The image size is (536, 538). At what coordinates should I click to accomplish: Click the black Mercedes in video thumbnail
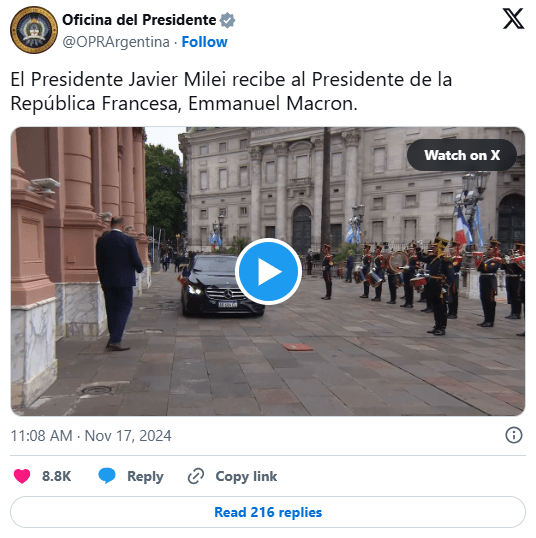click(220, 285)
